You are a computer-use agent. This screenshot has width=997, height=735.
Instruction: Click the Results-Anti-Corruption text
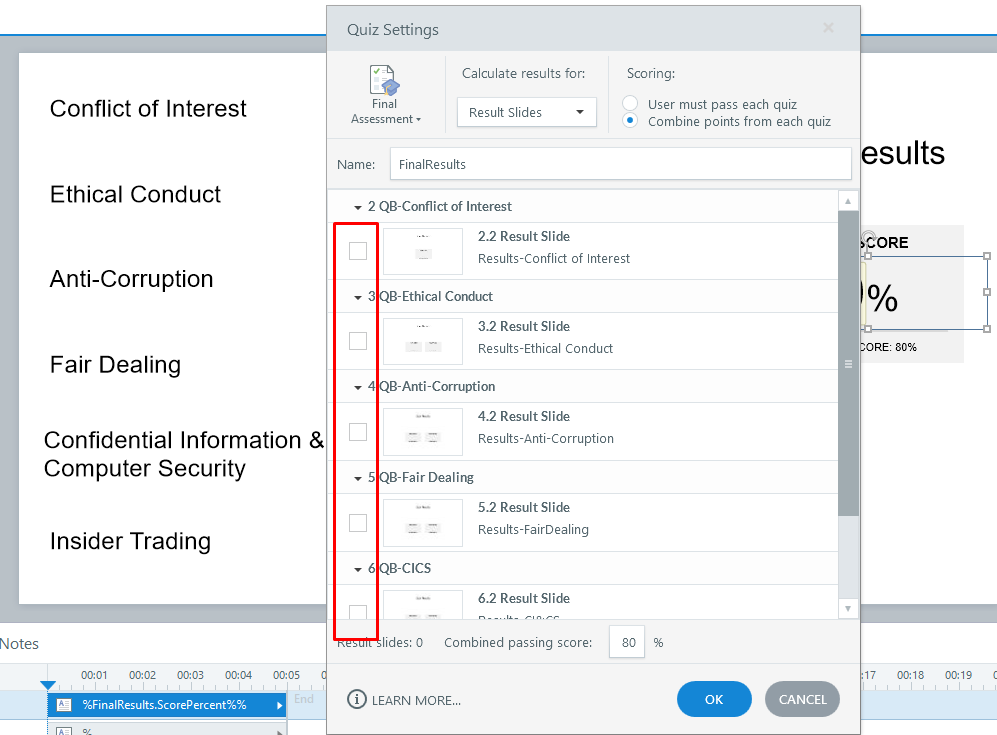[x=546, y=439]
